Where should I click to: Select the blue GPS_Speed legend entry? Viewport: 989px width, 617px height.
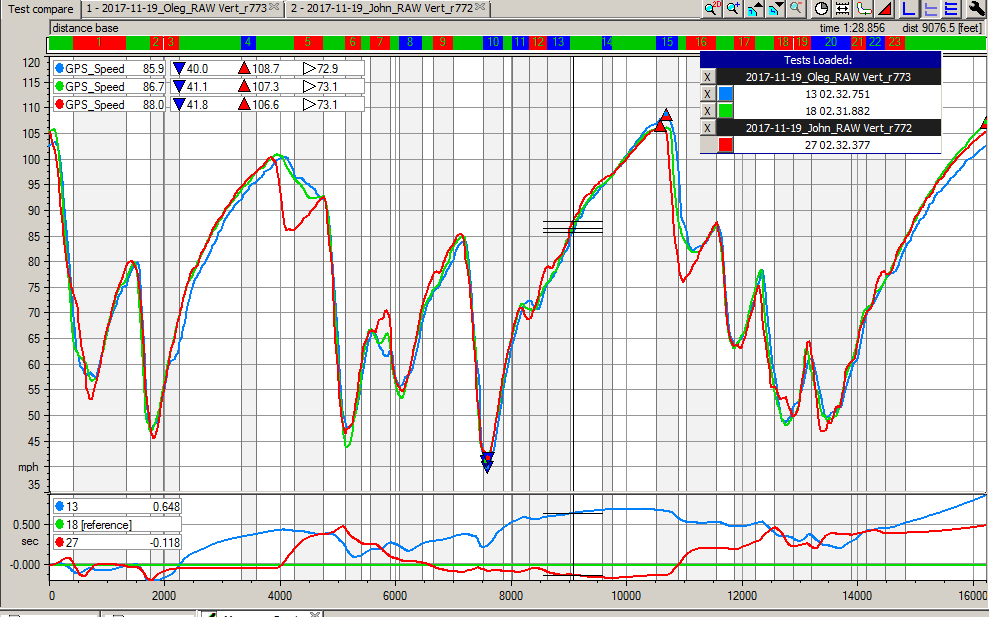click(109, 69)
